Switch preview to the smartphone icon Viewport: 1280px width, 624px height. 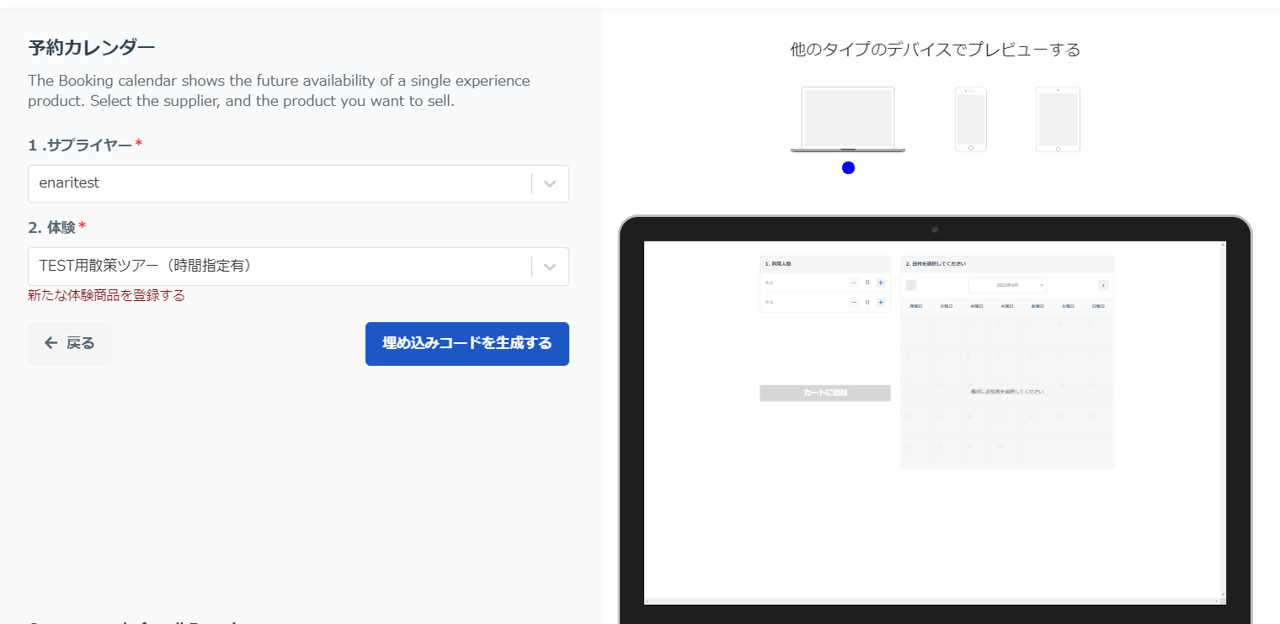970,119
